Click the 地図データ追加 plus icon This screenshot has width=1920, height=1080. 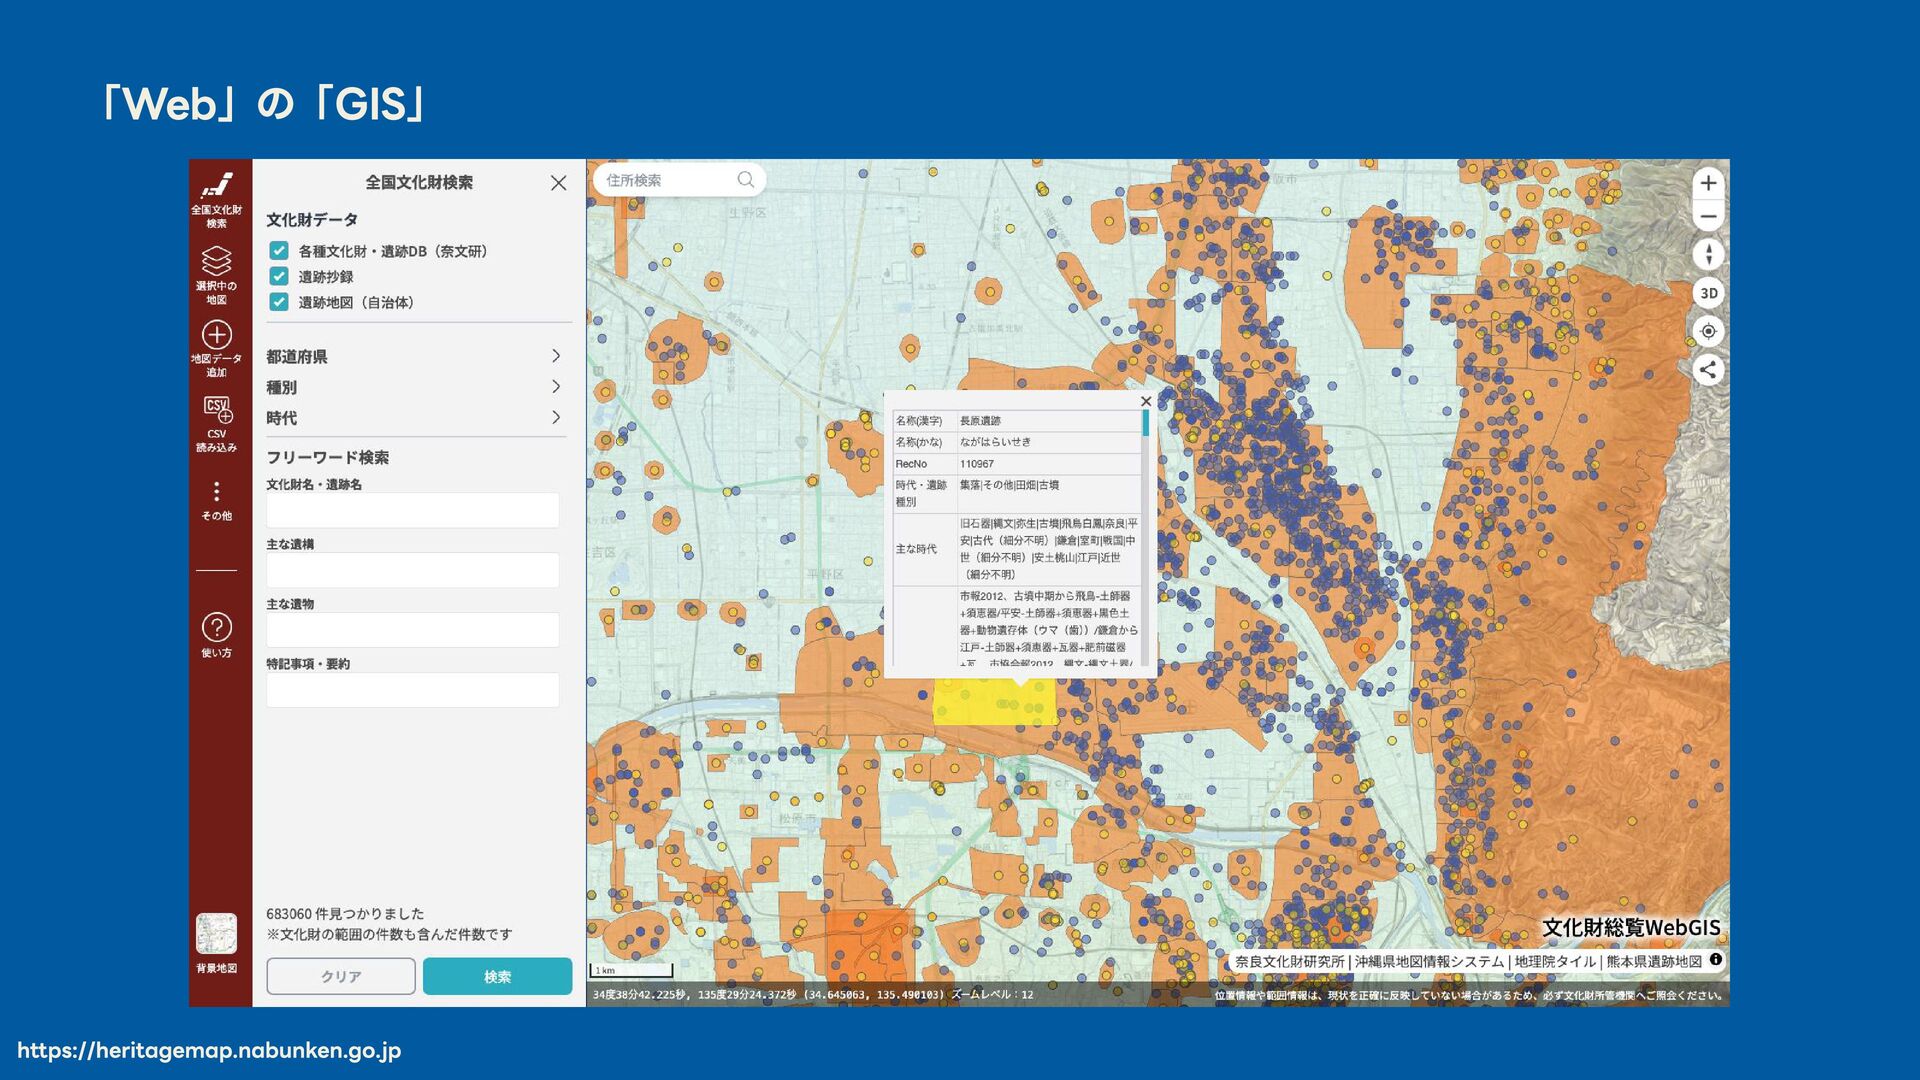[x=216, y=335]
